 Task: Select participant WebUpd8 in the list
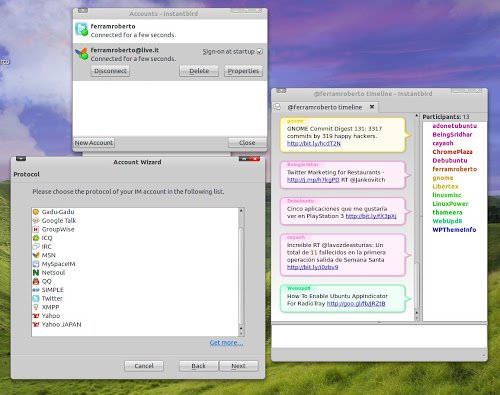[x=447, y=221]
